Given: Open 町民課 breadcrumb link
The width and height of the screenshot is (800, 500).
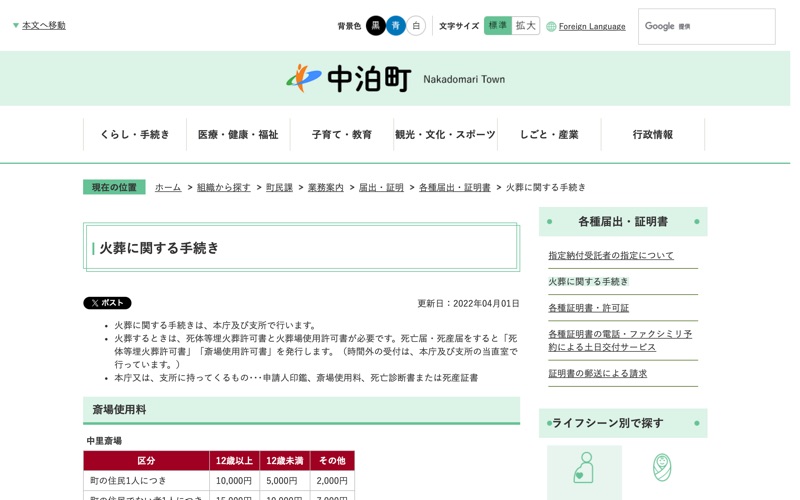Looking at the screenshot, I should pyautogui.click(x=279, y=187).
